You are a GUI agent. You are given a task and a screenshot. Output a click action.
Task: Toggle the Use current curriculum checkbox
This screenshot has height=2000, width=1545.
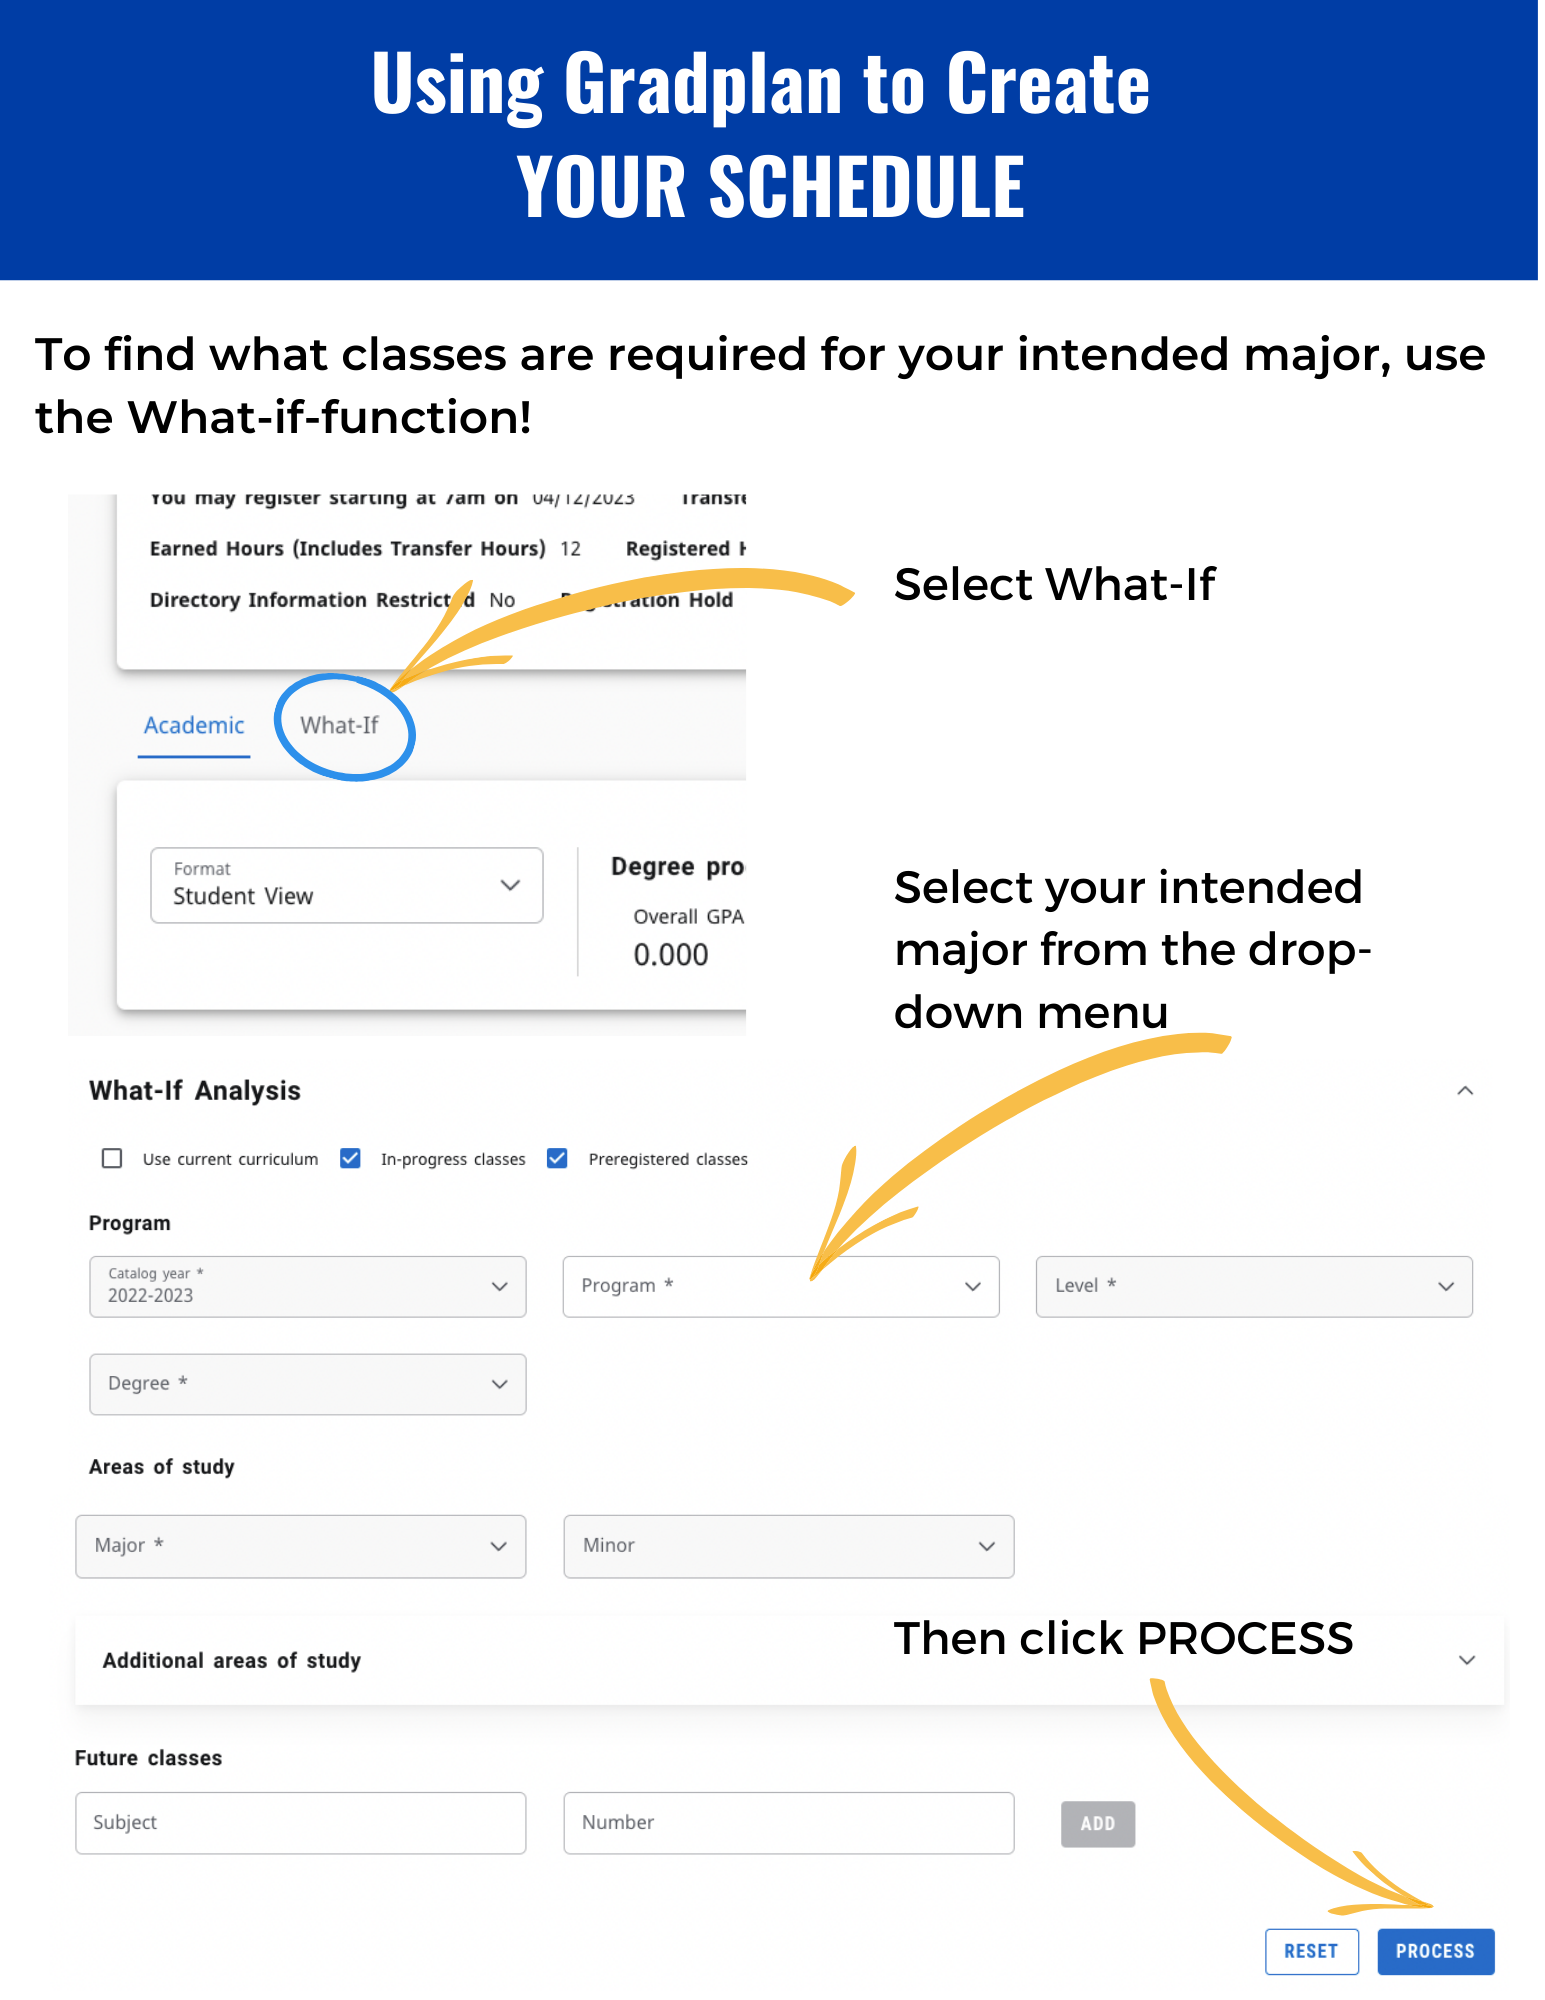tap(112, 1158)
